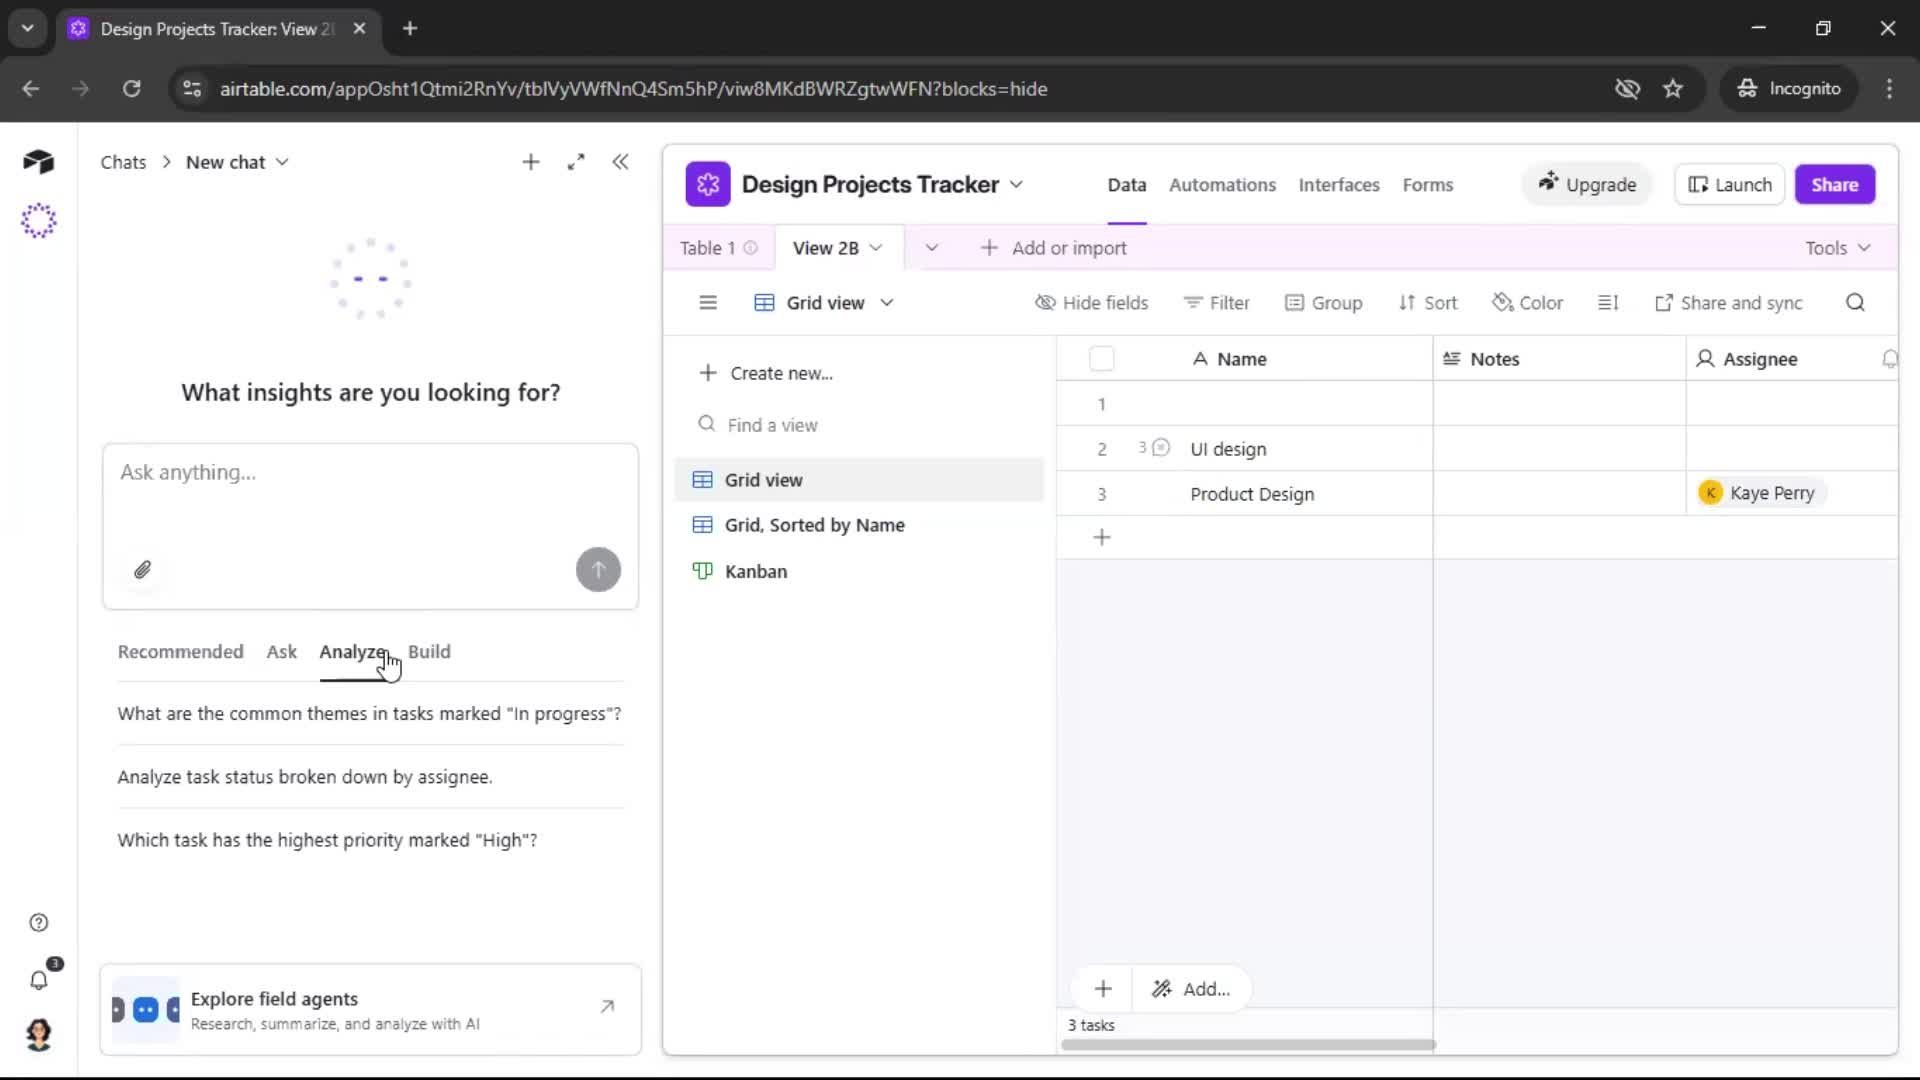Screen dimensions: 1920x1080
Task: Collapse the chat panel with double chevron
Action: 620,162
